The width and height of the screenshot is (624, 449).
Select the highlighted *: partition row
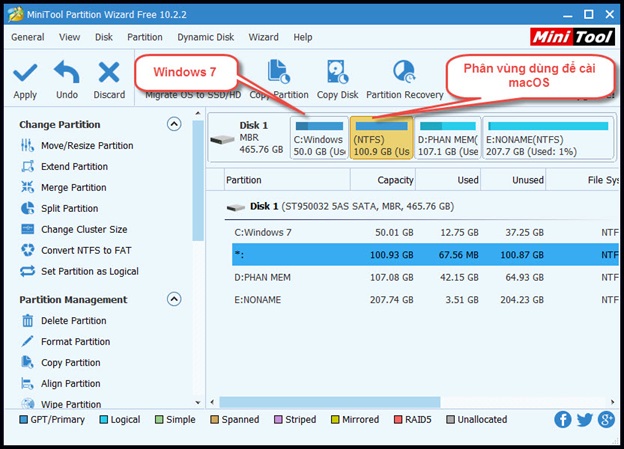pyautogui.click(x=425, y=255)
